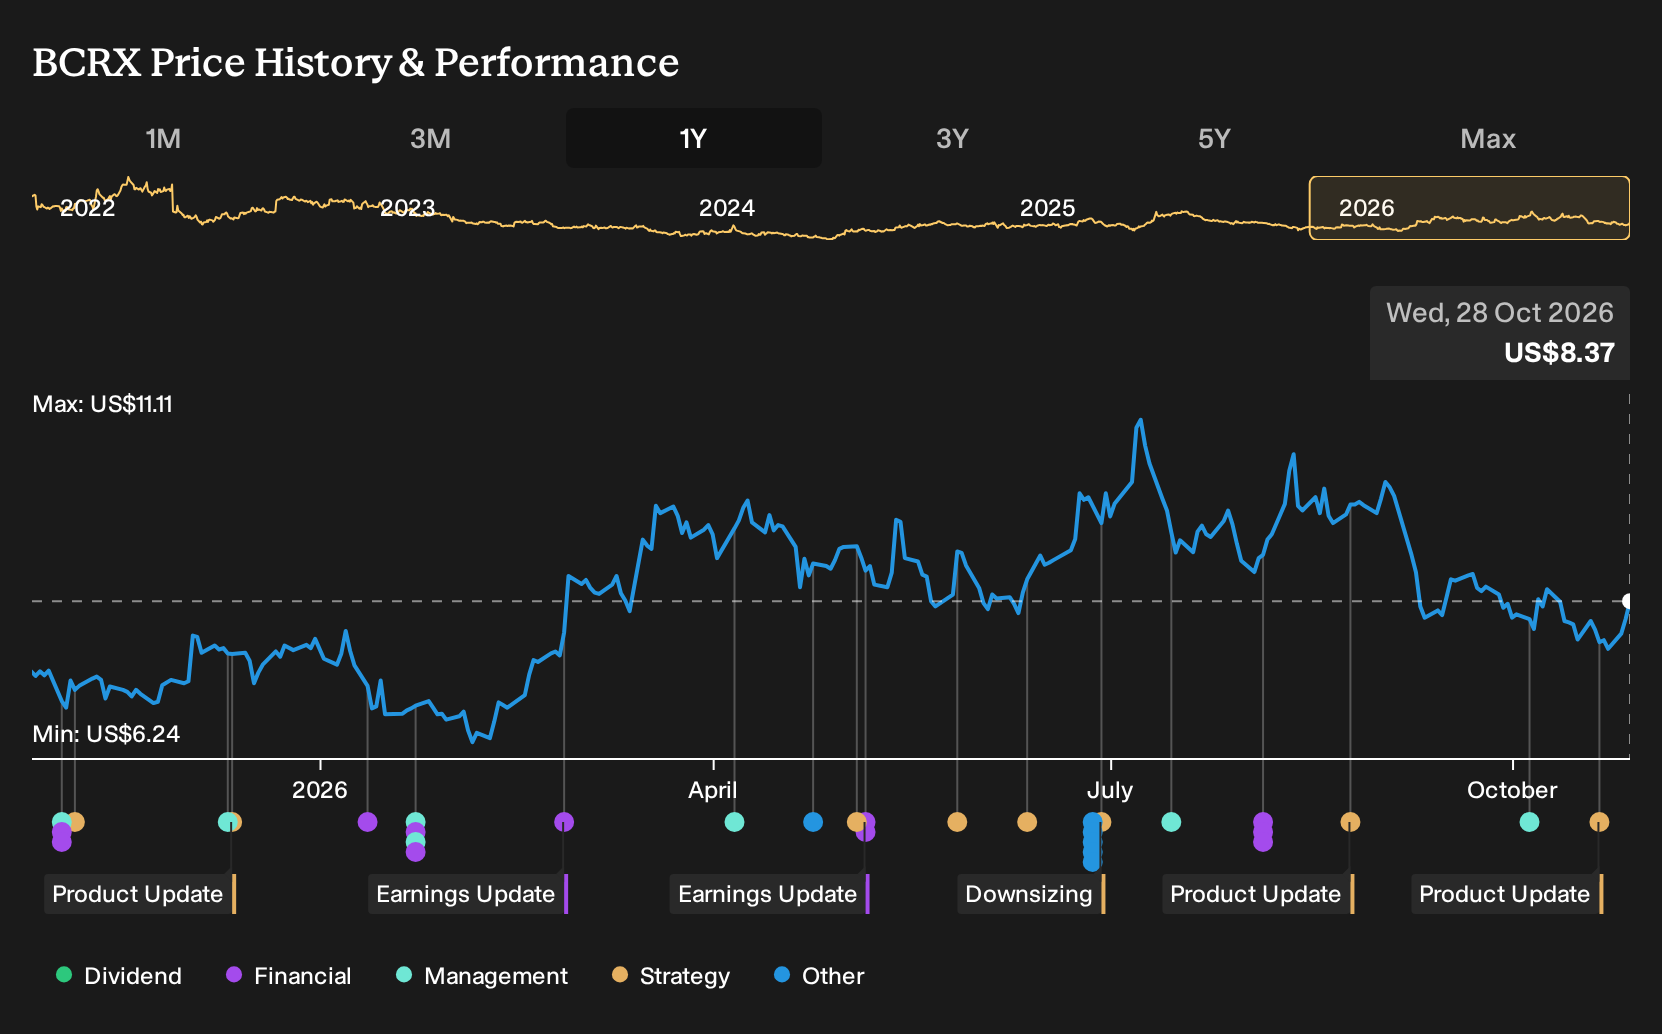Viewport: 1662px width, 1034px height.
Task: Click bottom purple dot of the early February stack
Action: pos(415,852)
